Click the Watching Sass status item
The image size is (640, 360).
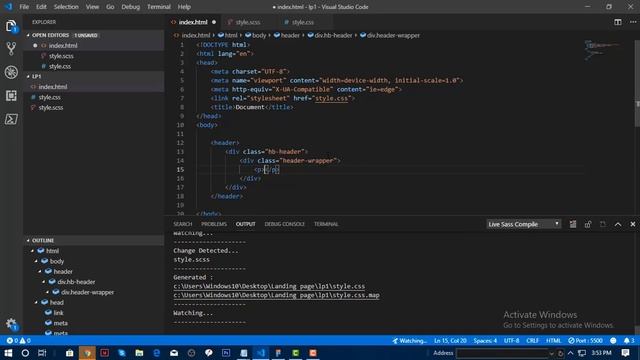point(409,340)
